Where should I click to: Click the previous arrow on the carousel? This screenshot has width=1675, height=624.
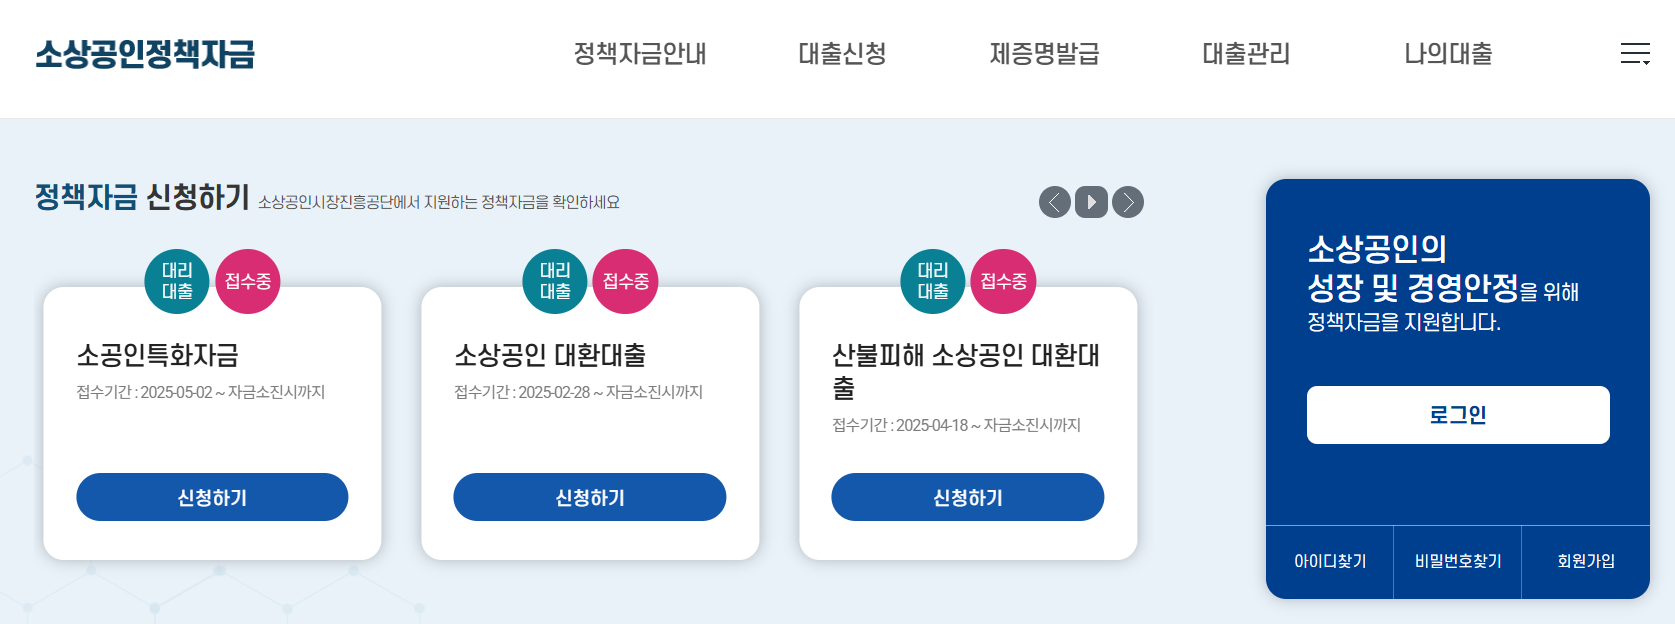(1053, 203)
